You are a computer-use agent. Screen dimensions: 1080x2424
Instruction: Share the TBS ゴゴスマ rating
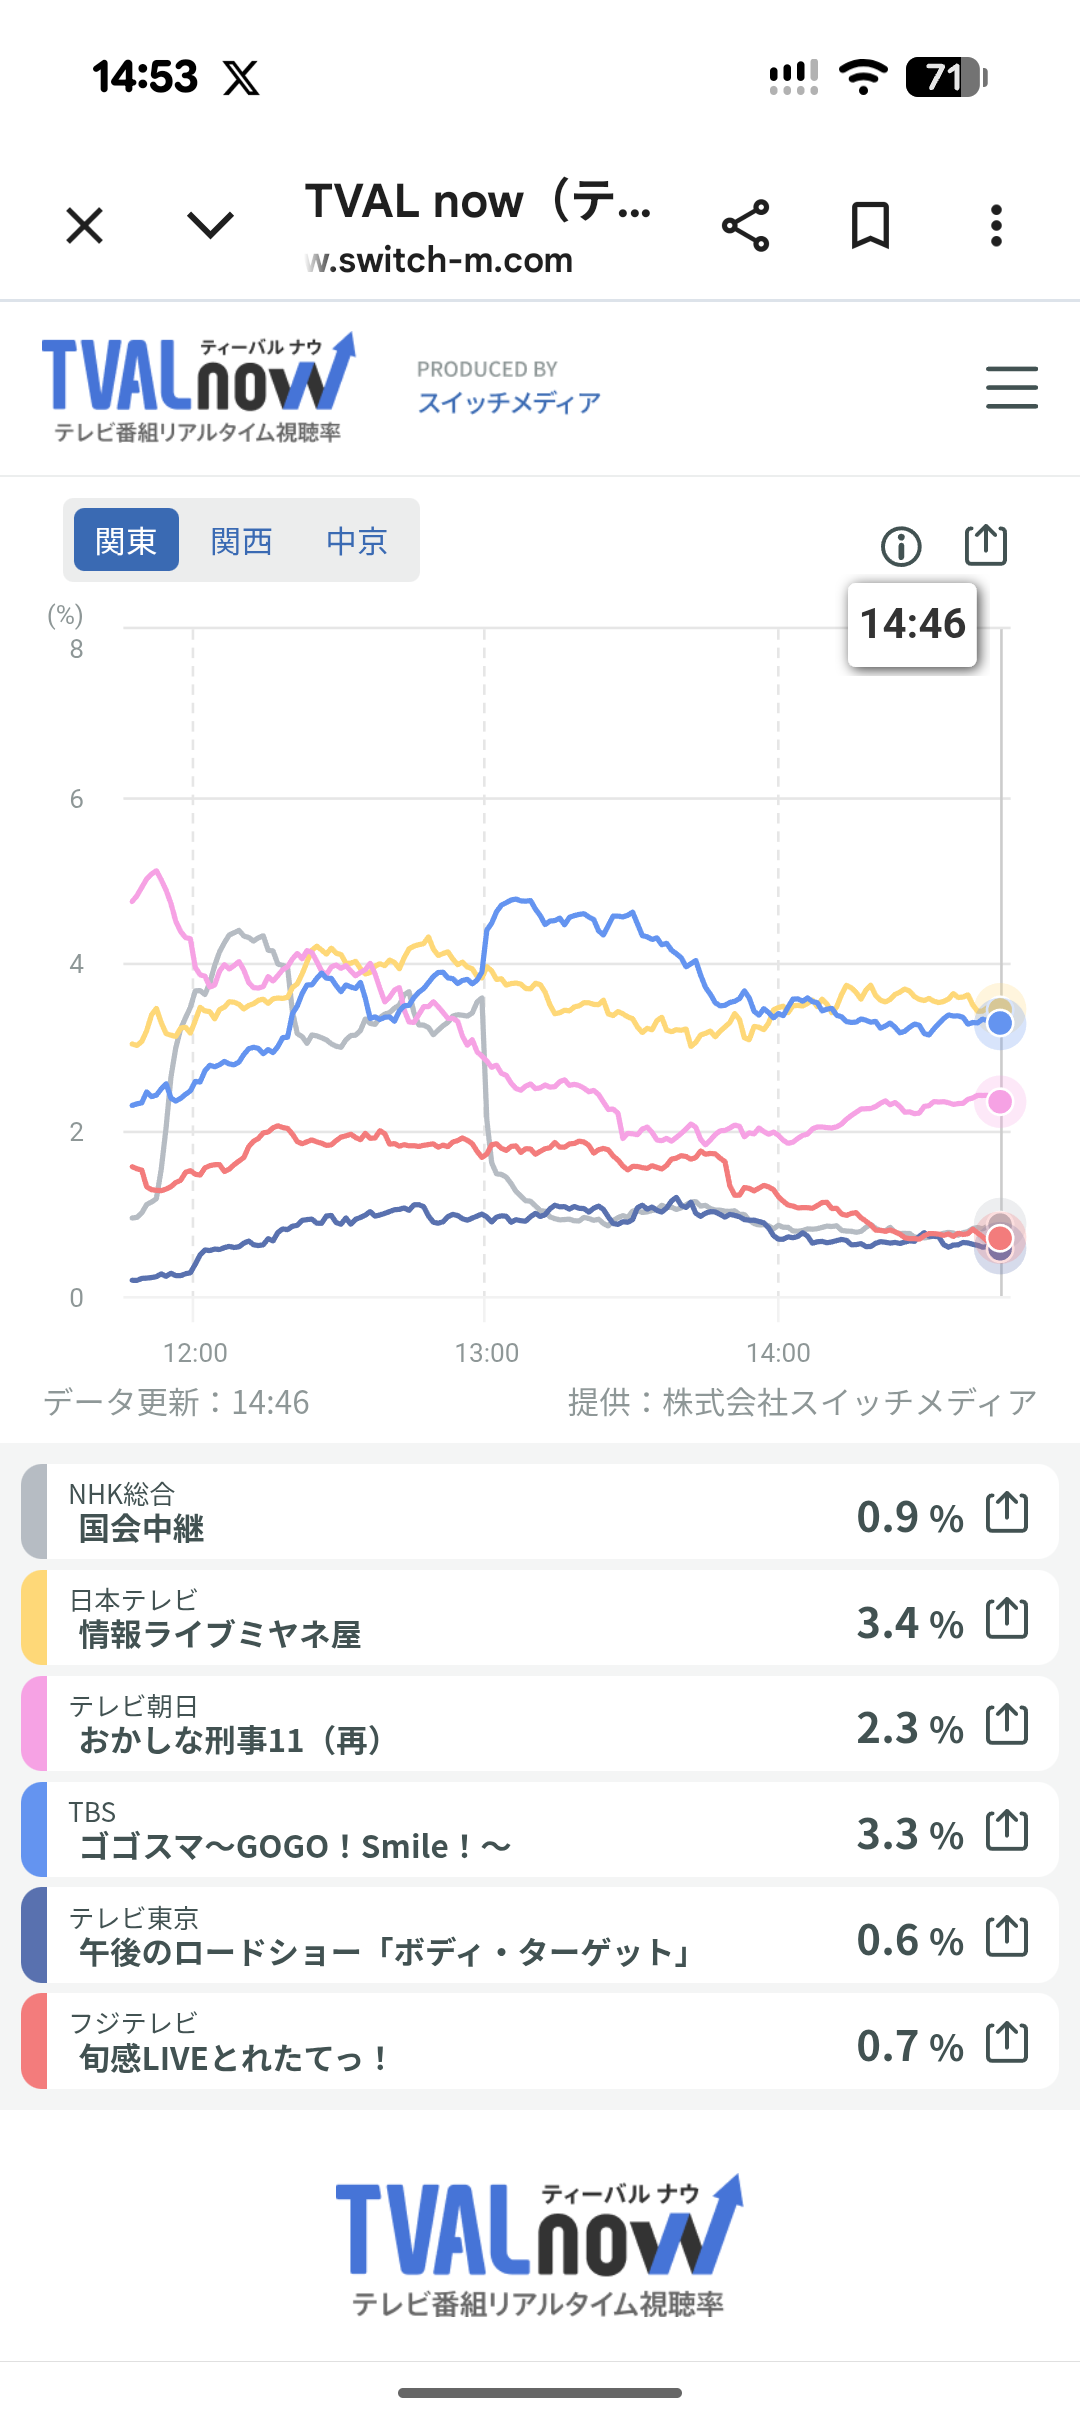pyautogui.click(x=1007, y=1830)
